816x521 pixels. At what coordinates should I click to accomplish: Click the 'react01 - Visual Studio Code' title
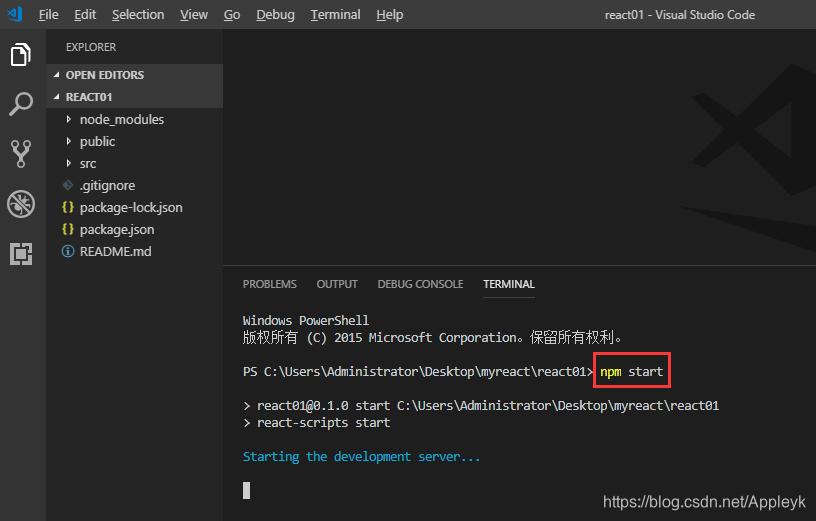coord(680,15)
